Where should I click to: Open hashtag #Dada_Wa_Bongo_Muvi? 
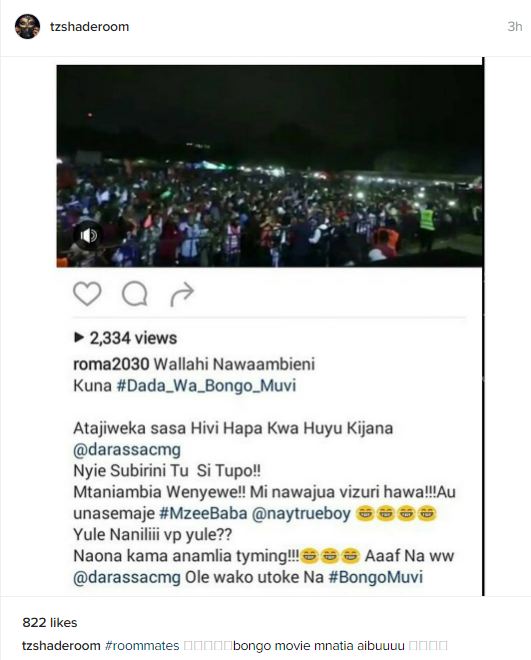coord(206,386)
